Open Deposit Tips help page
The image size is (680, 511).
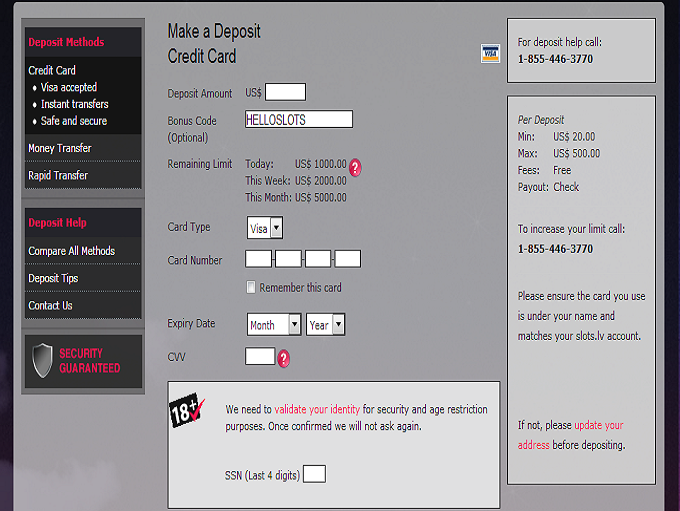53,278
